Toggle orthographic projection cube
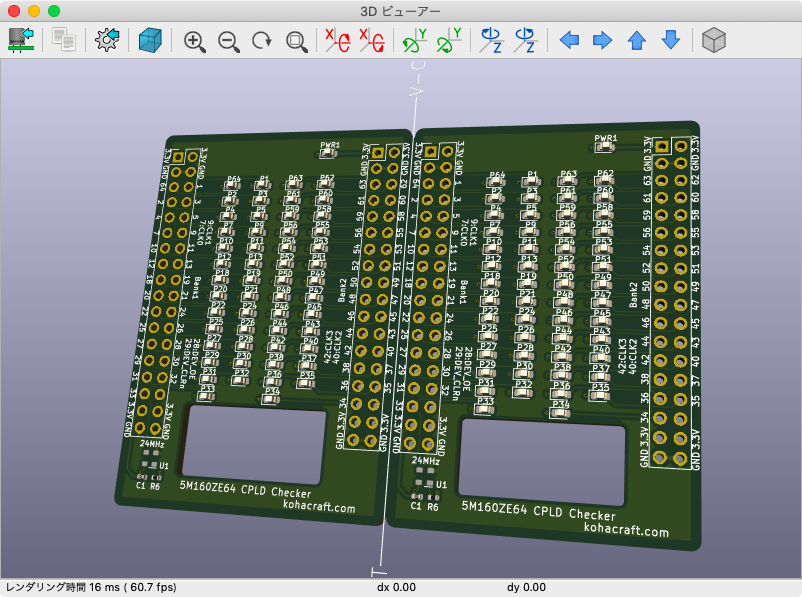This screenshot has width=802, height=597. pos(713,41)
